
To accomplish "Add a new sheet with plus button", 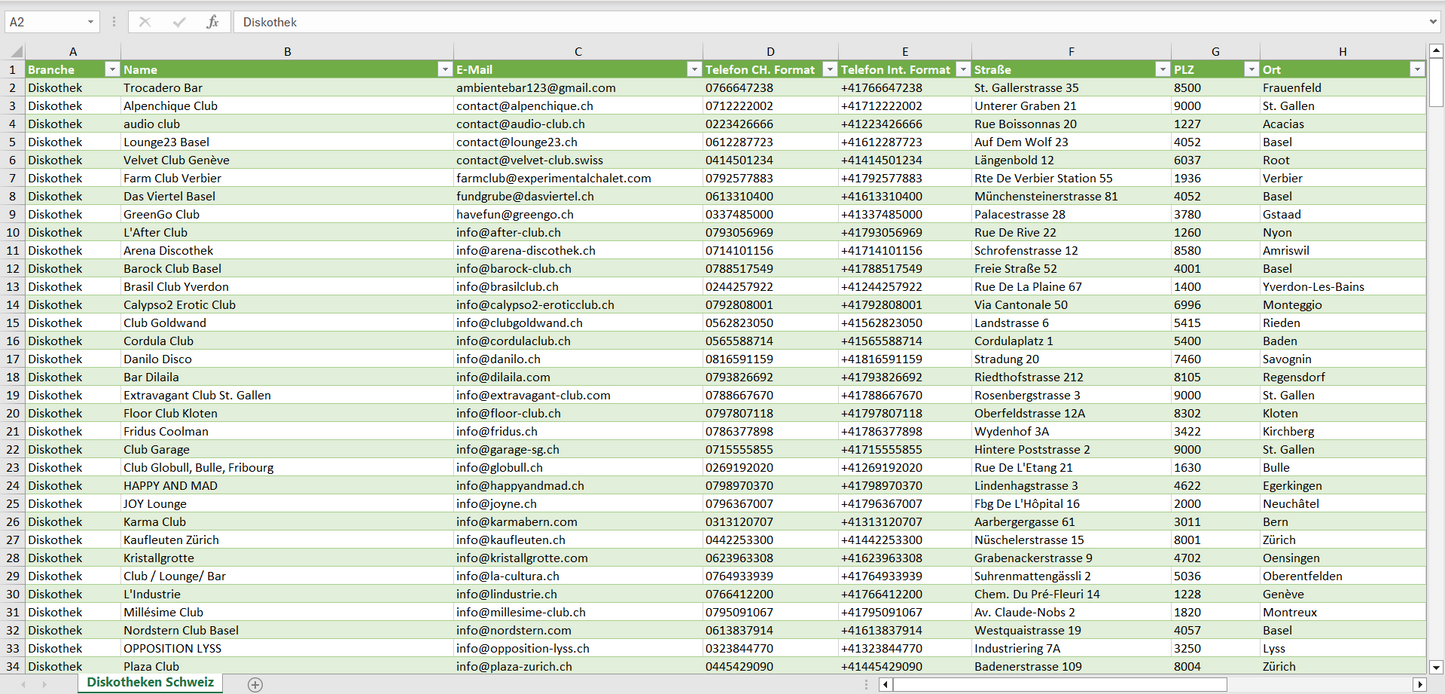I will (x=255, y=684).
